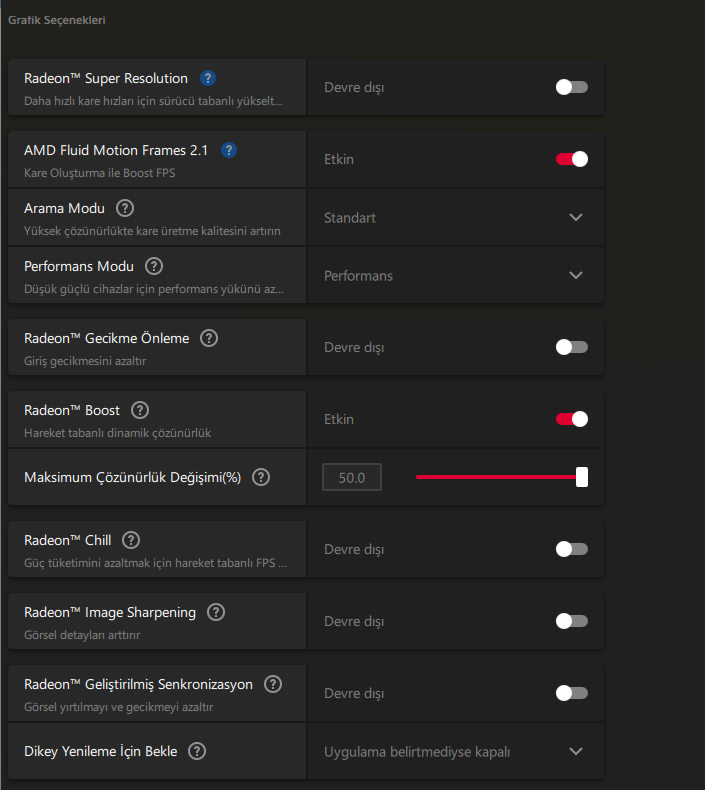Click the question mark icon next to Radeon Chill
Screen dimensions: 705x790
point(131,540)
